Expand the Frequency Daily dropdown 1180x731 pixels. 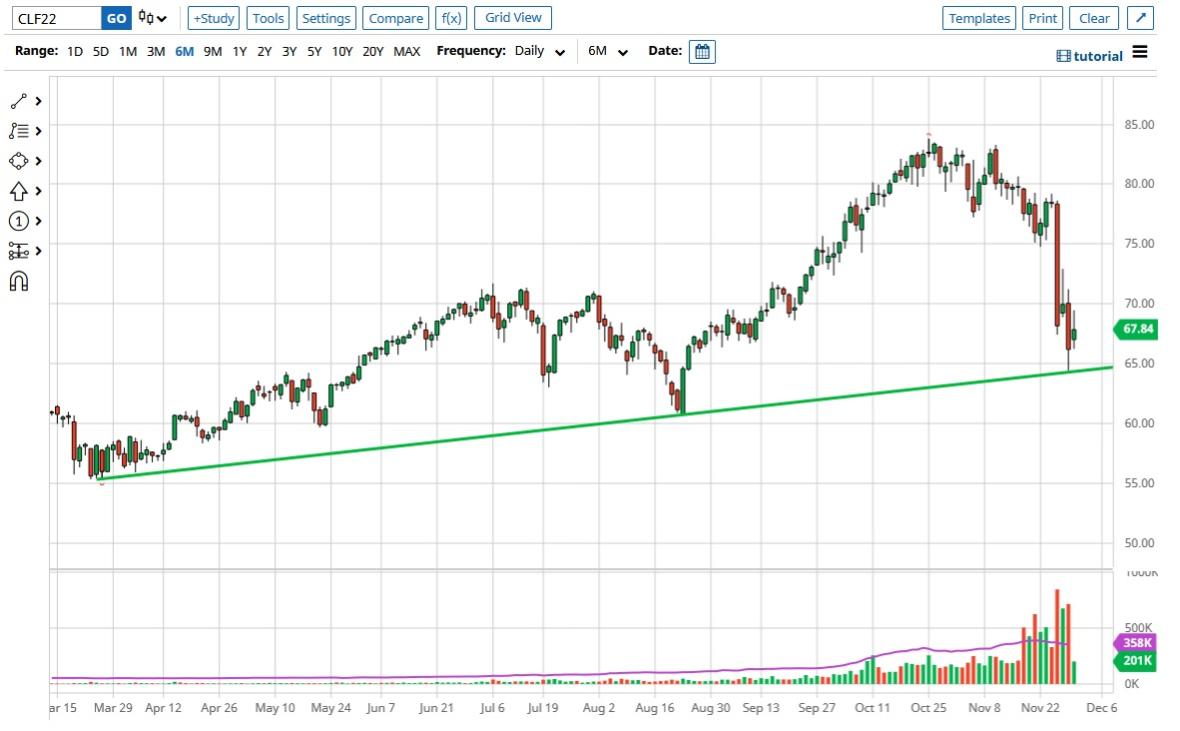[540, 51]
